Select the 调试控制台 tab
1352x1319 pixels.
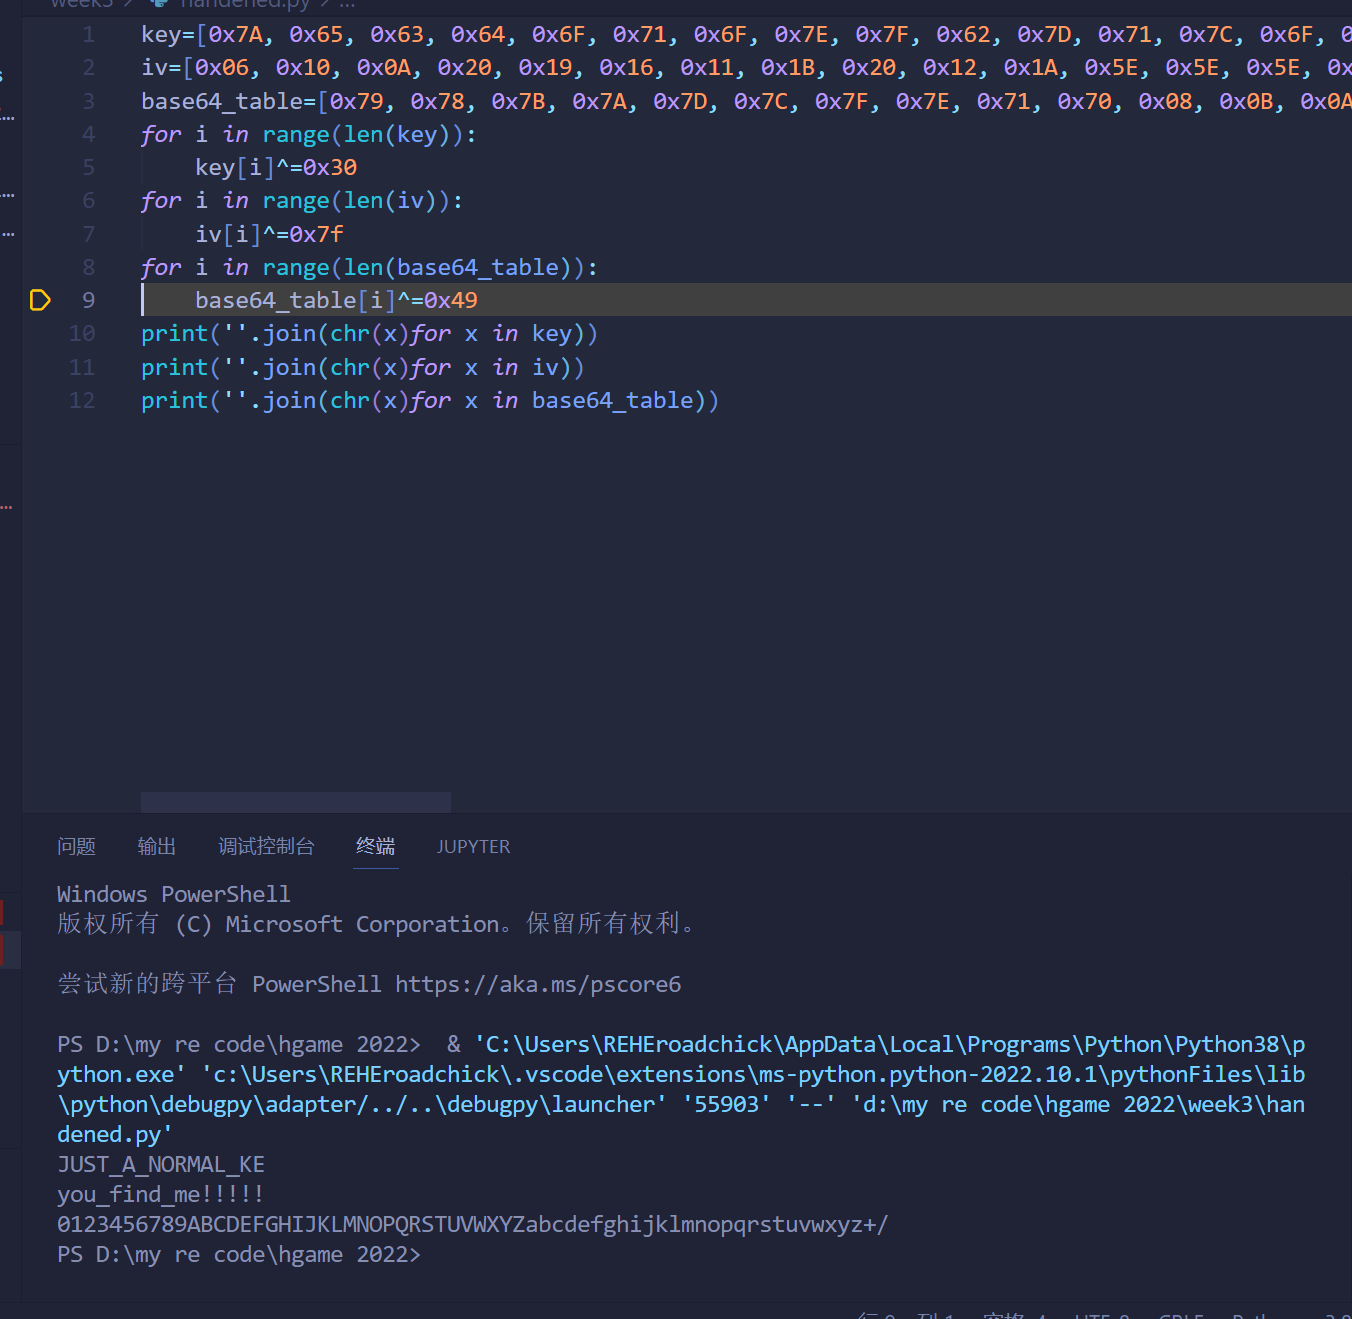coord(266,847)
